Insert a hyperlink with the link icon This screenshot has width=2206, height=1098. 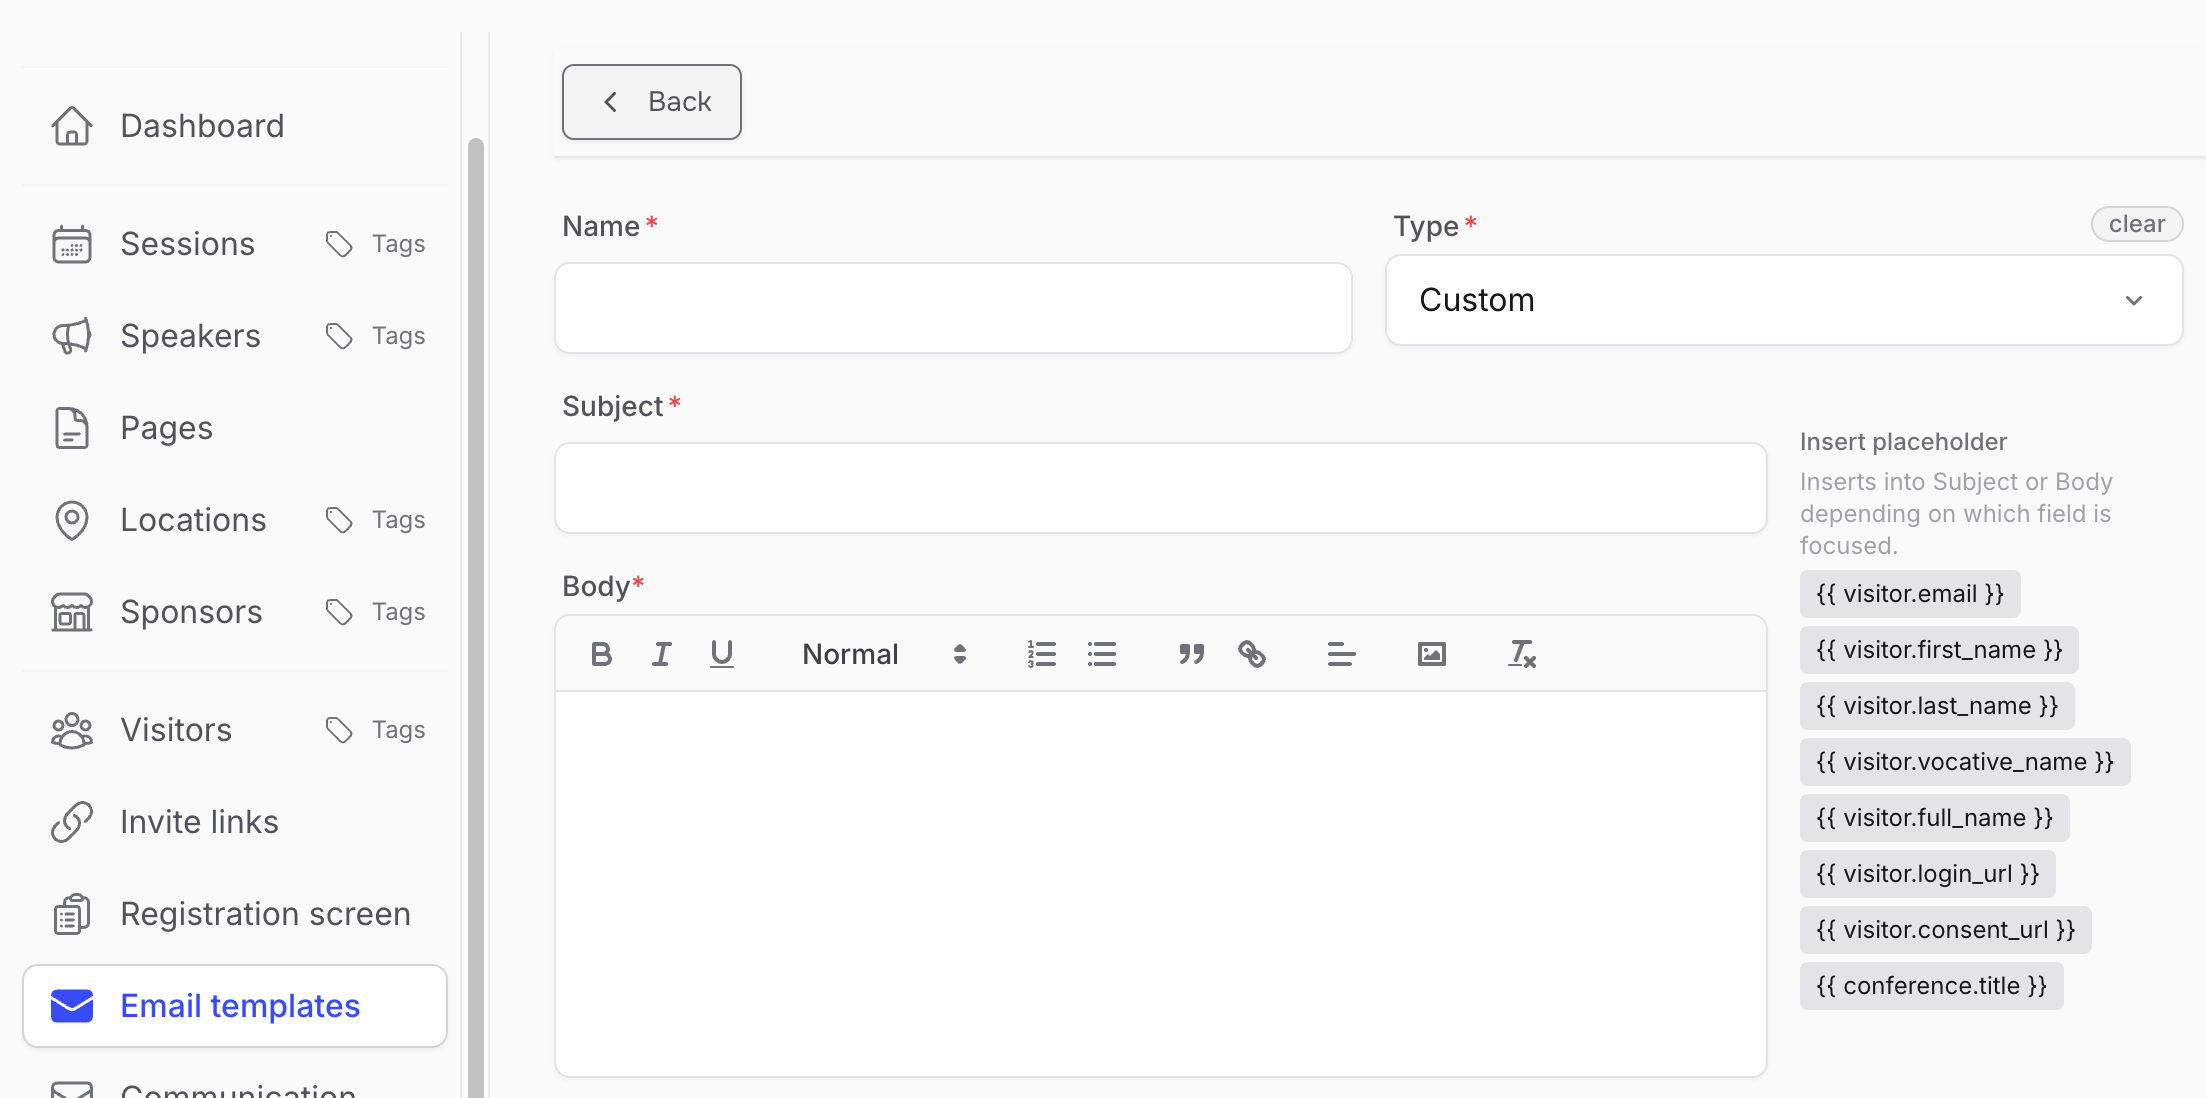(x=1251, y=654)
